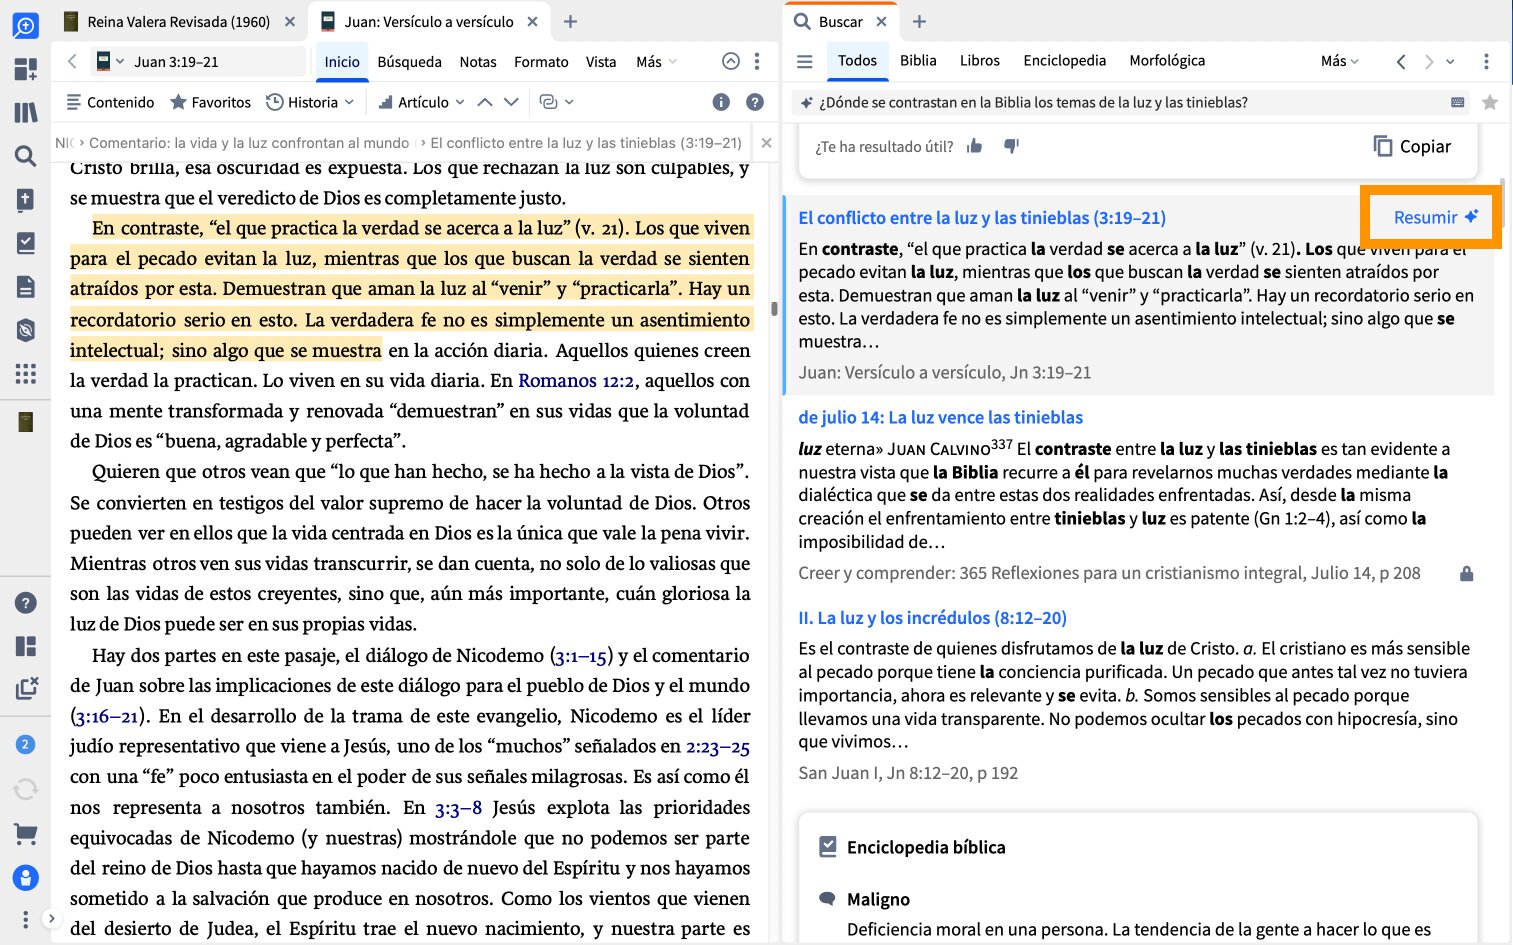
Task: Open the search panel hamburger menu
Action: [804, 61]
